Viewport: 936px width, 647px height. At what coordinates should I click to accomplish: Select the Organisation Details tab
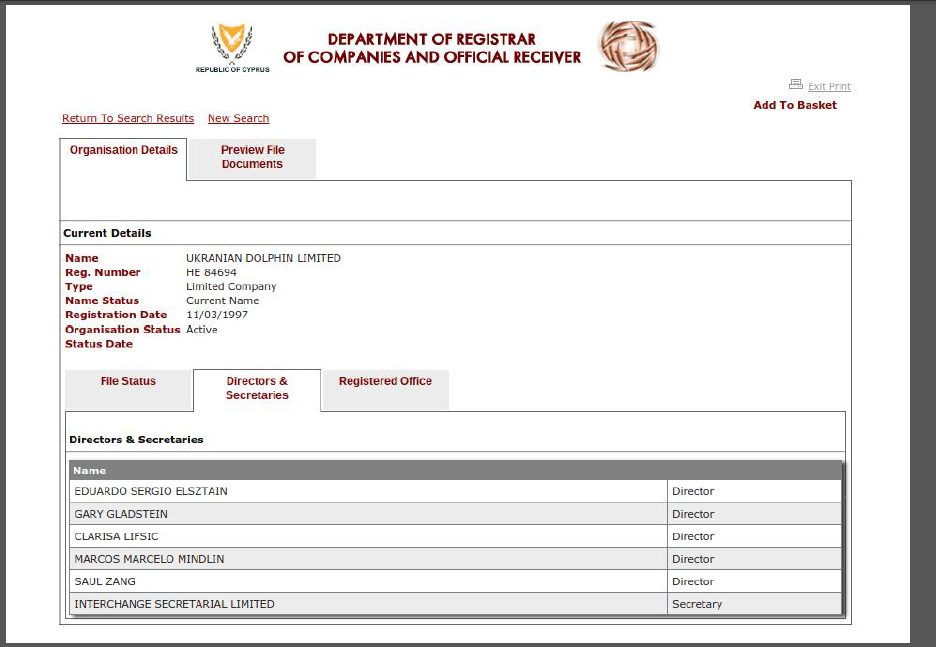click(124, 151)
